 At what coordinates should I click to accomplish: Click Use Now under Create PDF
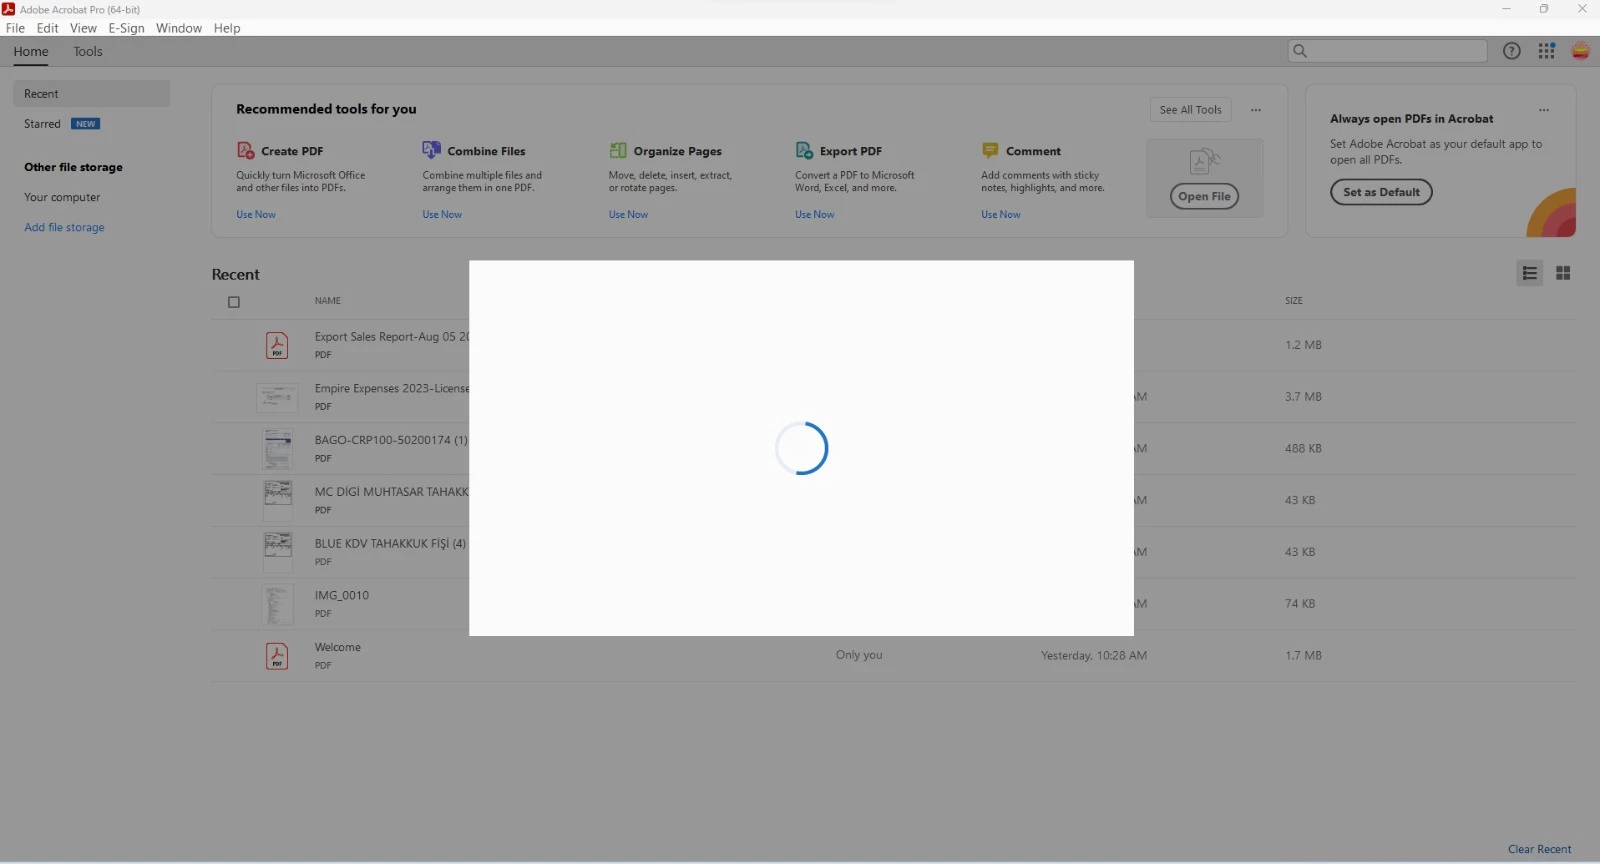click(x=256, y=214)
